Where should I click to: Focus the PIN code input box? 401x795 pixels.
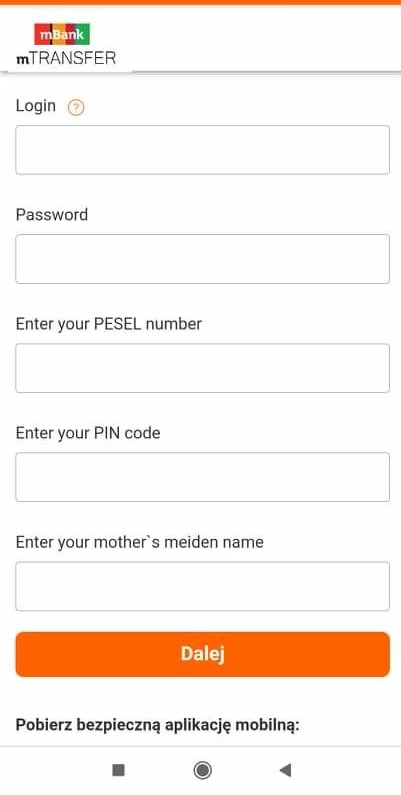click(202, 477)
